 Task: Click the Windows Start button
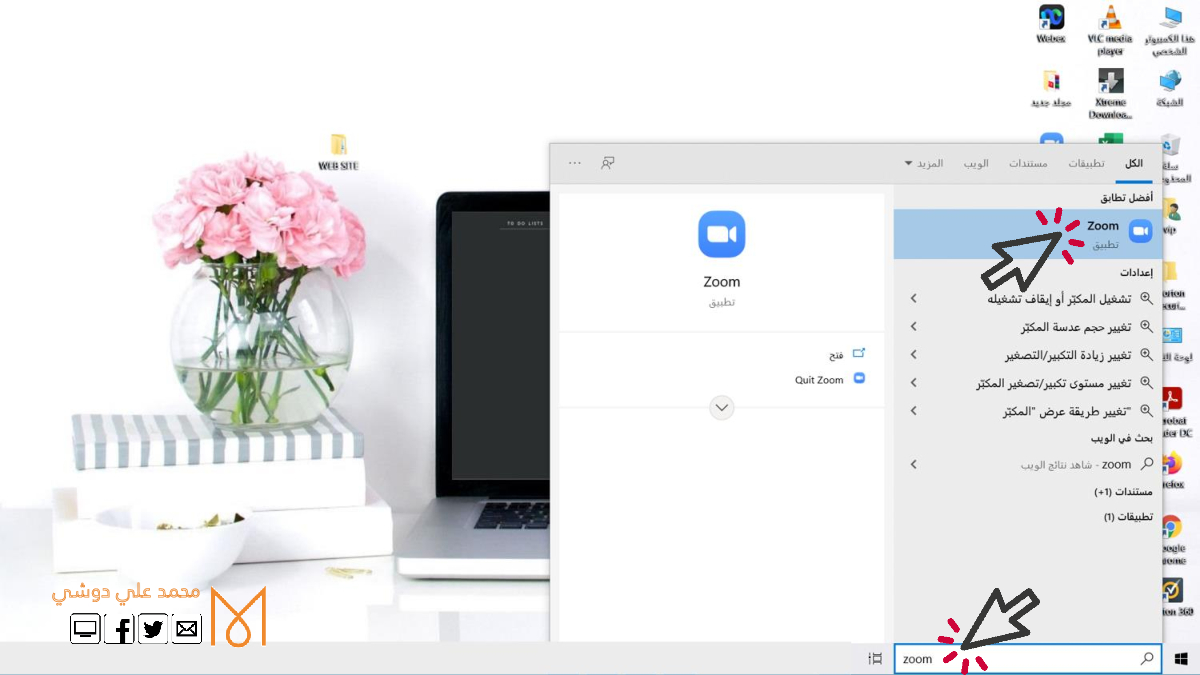1181,659
